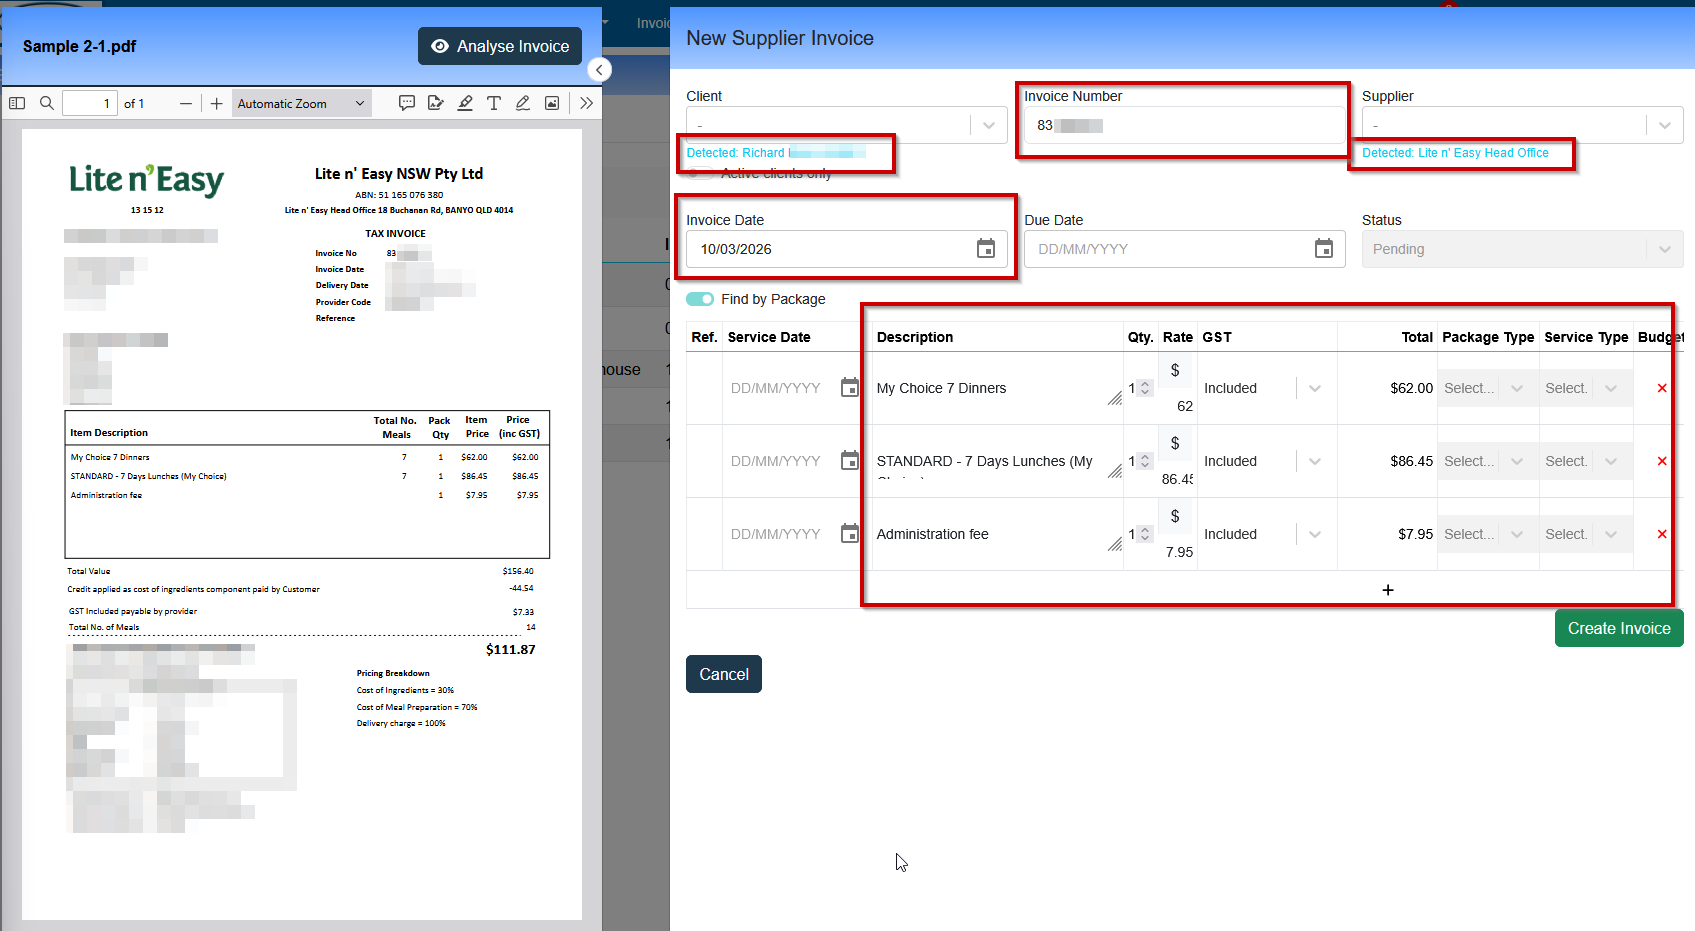Adjust quantity stepper for STANDARD Lunches row

[1145, 461]
